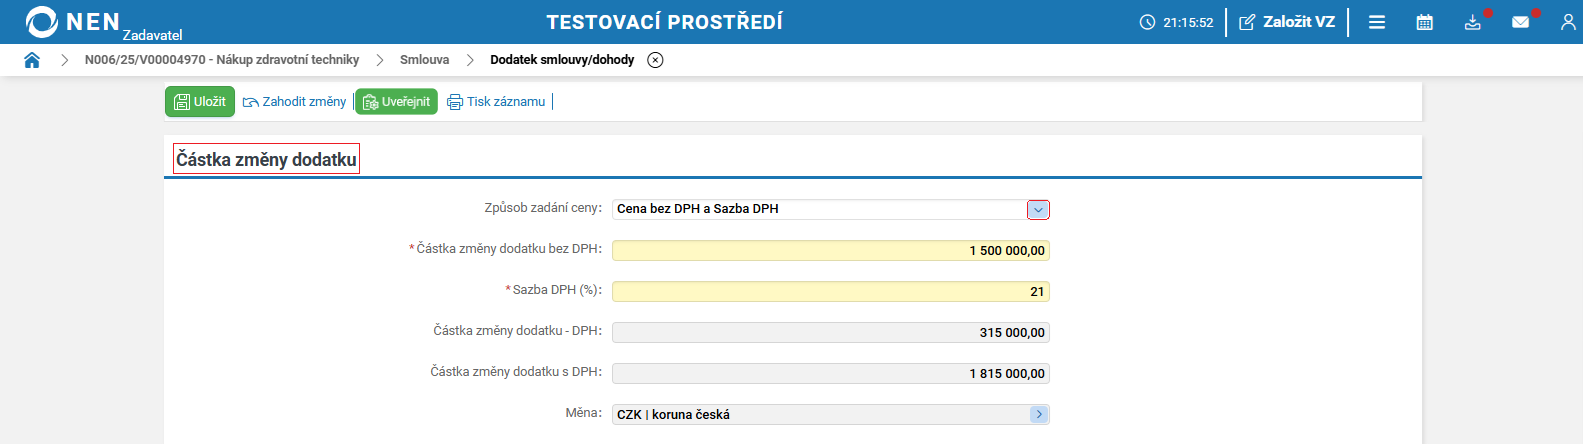1583x444 pixels.
Task: Open the messages envelope icon
Action: [1521, 22]
